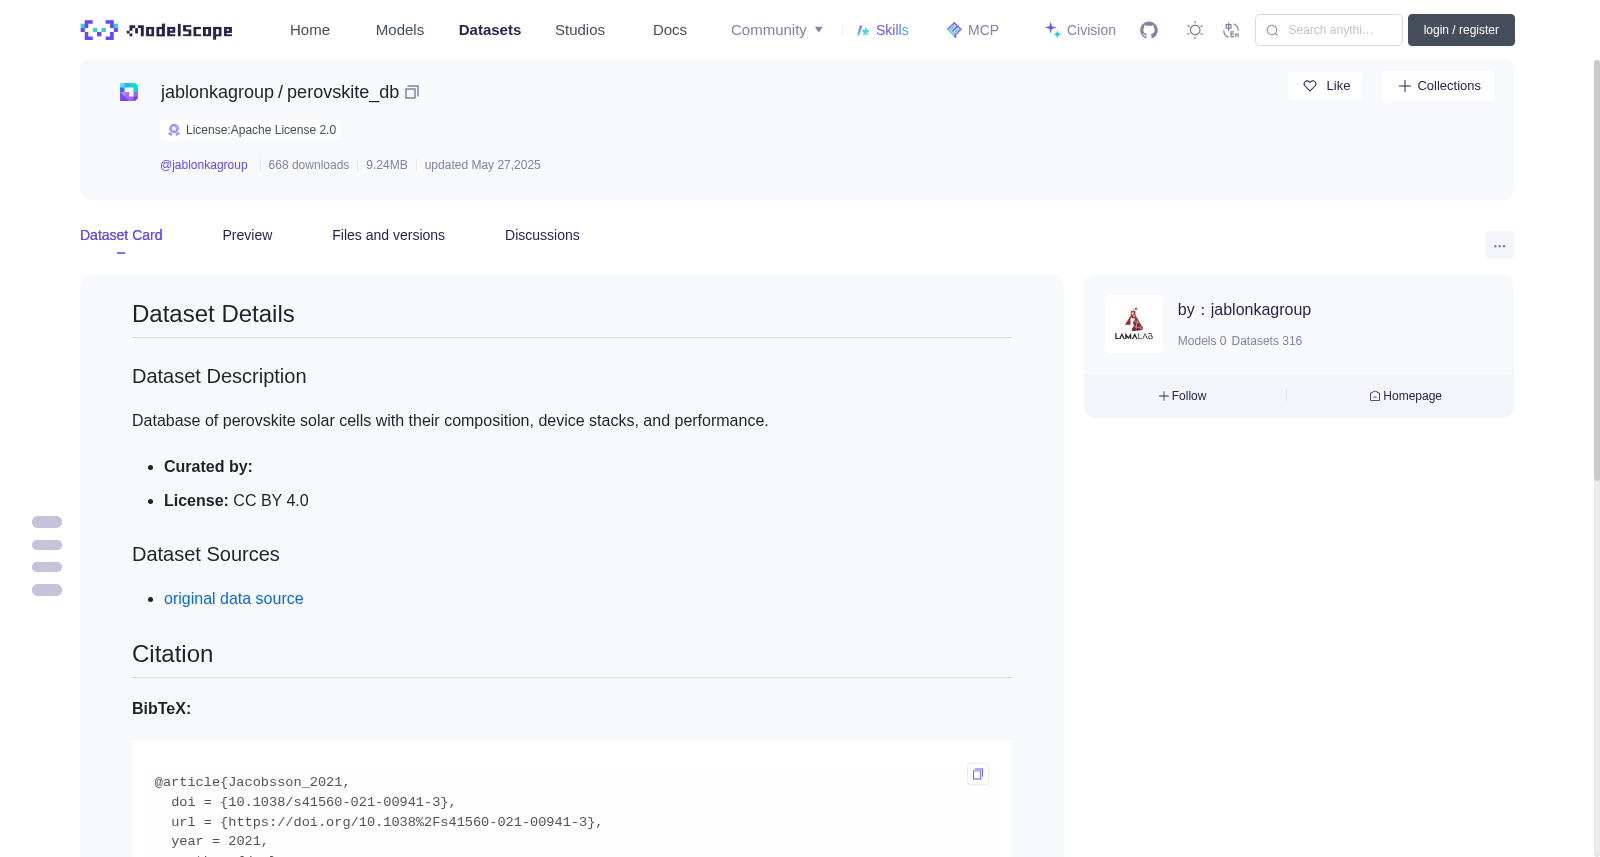Open the jablonkagroup LAMALAB avatar
The height and width of the screenshot is (857, 1600).
click(x=1134, y=324)
